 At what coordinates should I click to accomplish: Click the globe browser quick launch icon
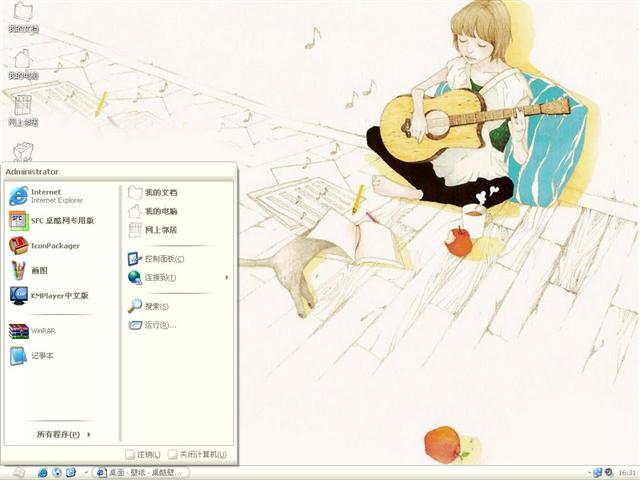coord(57,473)
